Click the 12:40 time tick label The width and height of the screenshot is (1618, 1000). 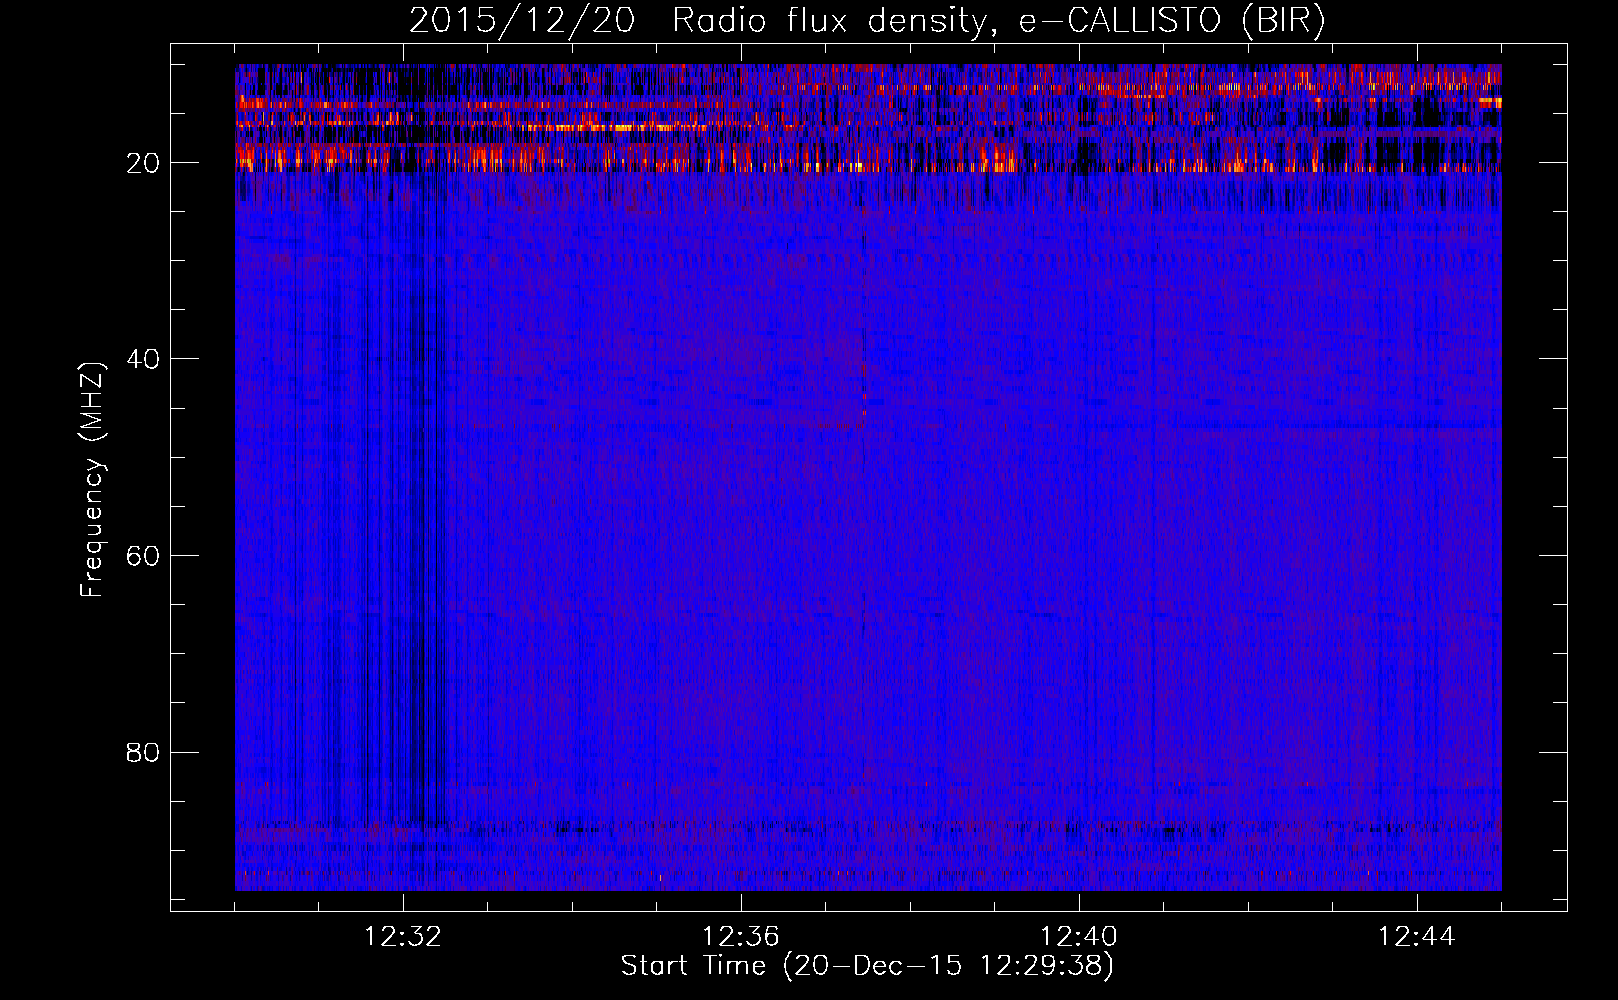coord(1079,937)
